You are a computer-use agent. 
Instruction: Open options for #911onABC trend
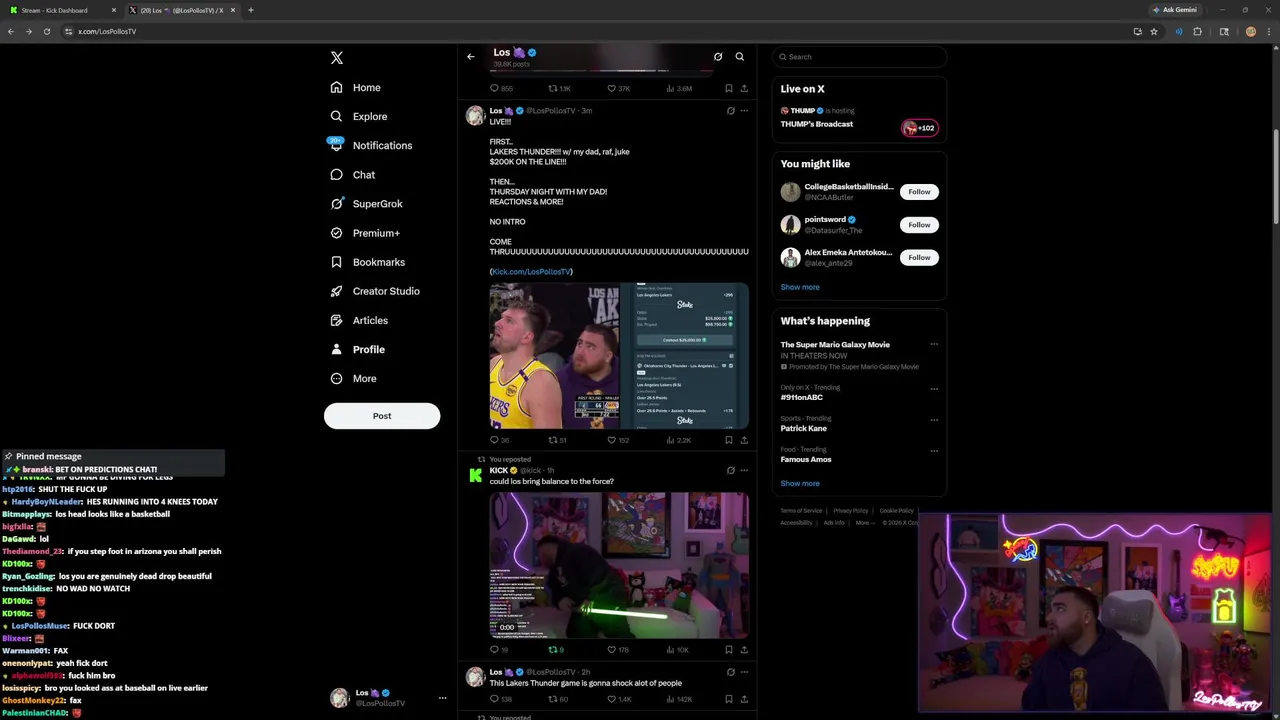[934, 389]
